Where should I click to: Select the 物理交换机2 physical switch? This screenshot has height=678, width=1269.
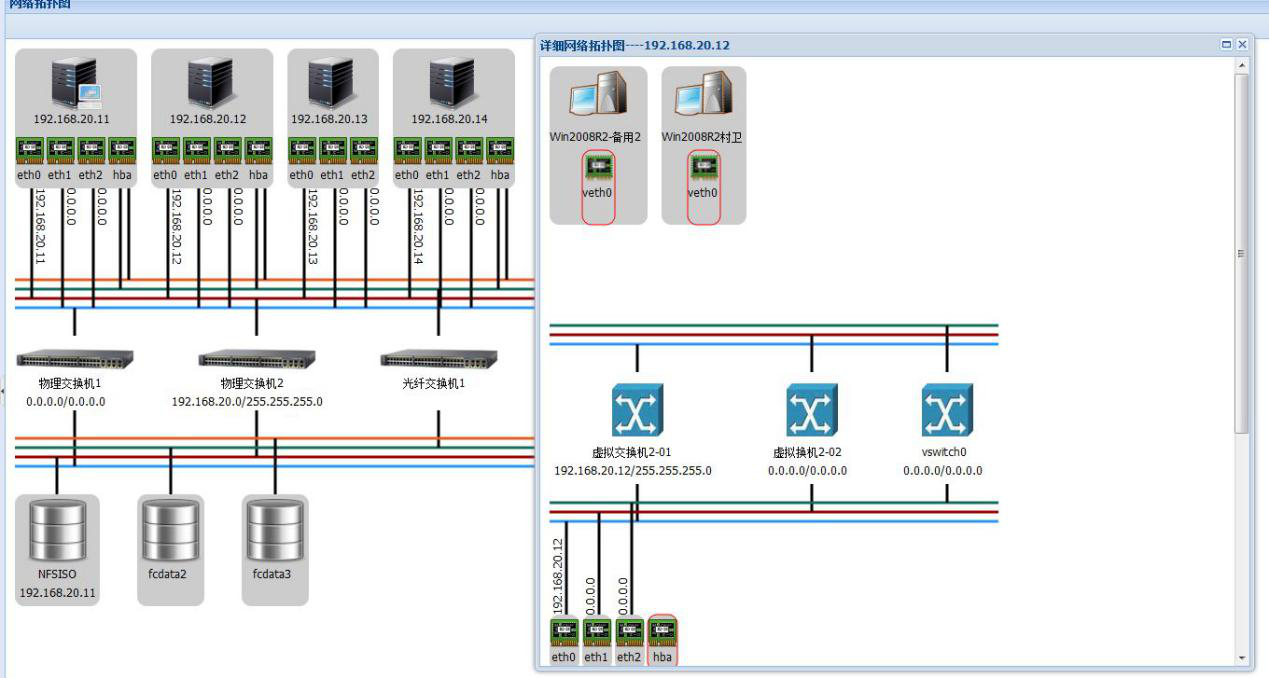(x=256, y=358)
